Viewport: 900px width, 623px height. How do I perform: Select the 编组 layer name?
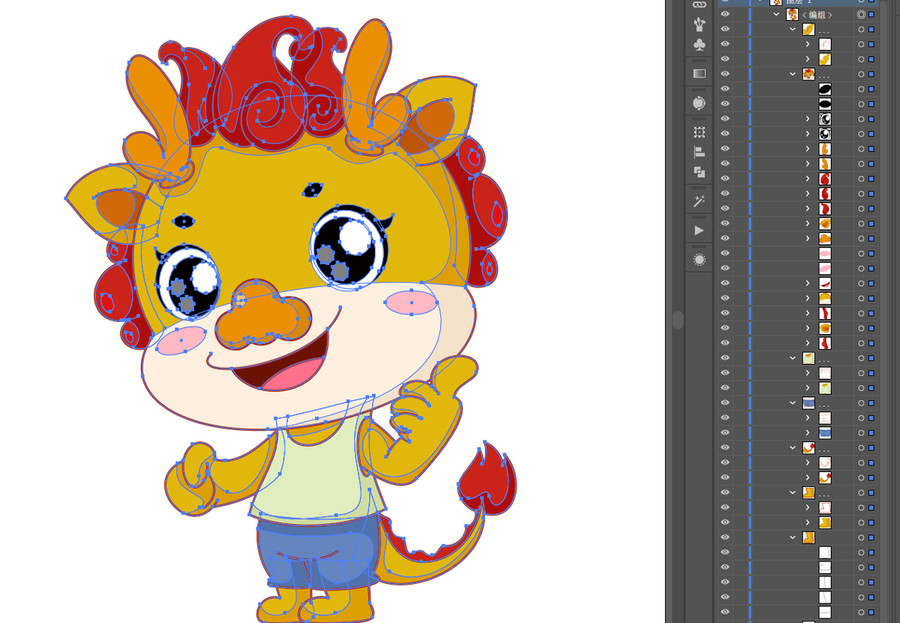(817, 15)
